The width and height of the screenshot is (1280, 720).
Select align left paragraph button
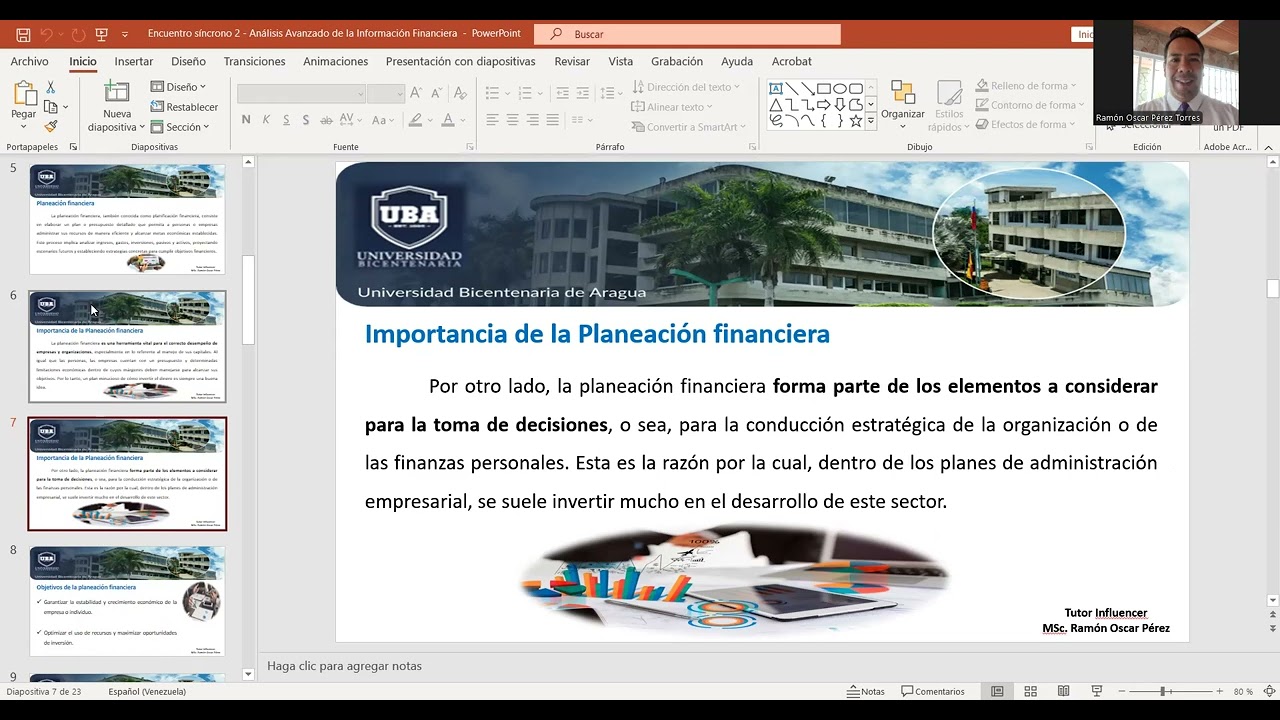point(492,120)
